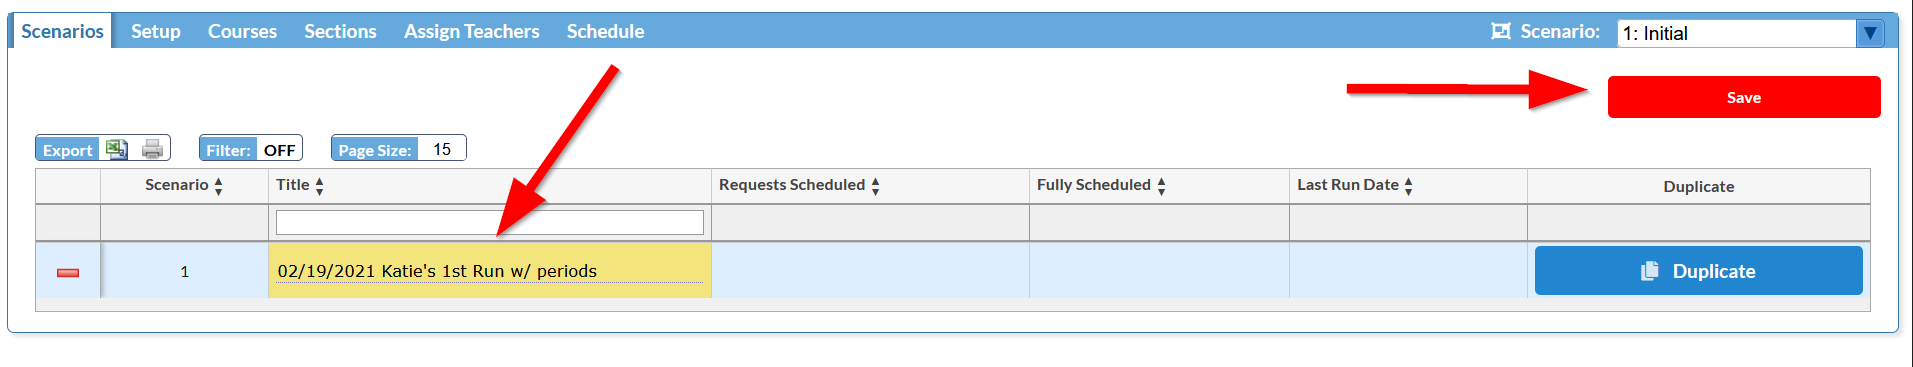This screenshot has width=1913, height=367.
Task: Click the fullscreen icon beside Scenario label
Action: (1500, 31)
